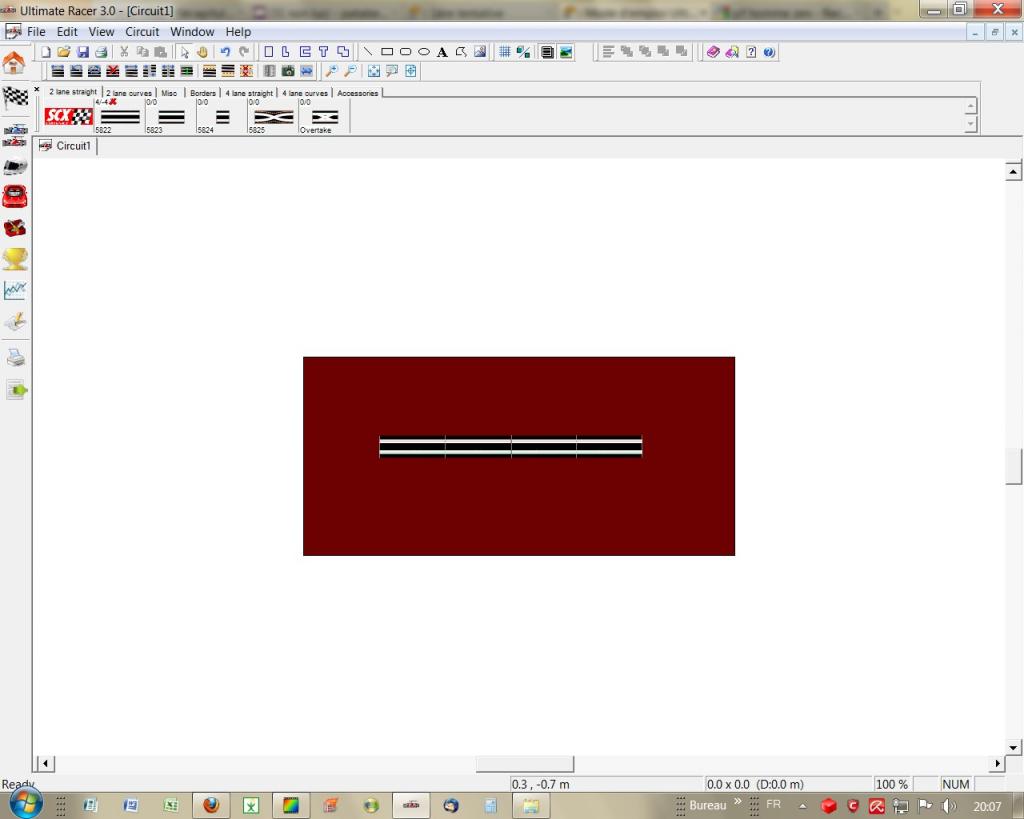Click the checkered flag icon in sidebar
The width and height of the screenshot is (1024, 819).
pos(15,97)
